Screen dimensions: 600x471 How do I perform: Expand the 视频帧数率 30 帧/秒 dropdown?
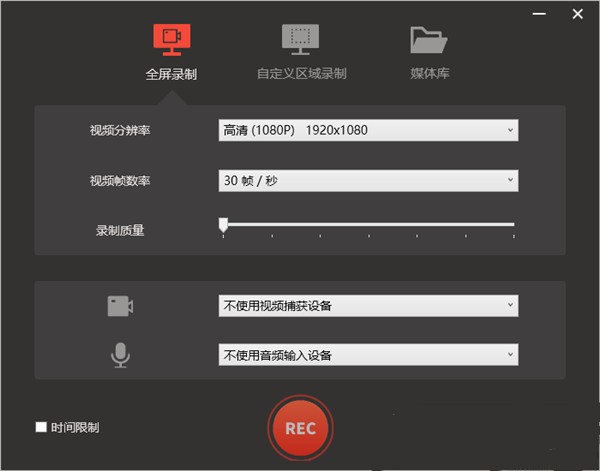point(368,181)
